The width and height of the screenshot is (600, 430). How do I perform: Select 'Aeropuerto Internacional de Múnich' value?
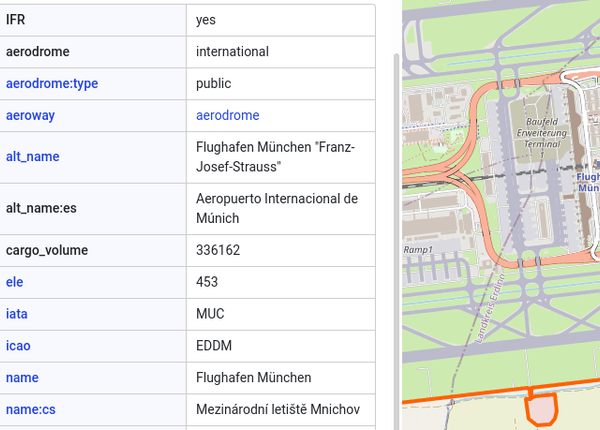[277, 208]
